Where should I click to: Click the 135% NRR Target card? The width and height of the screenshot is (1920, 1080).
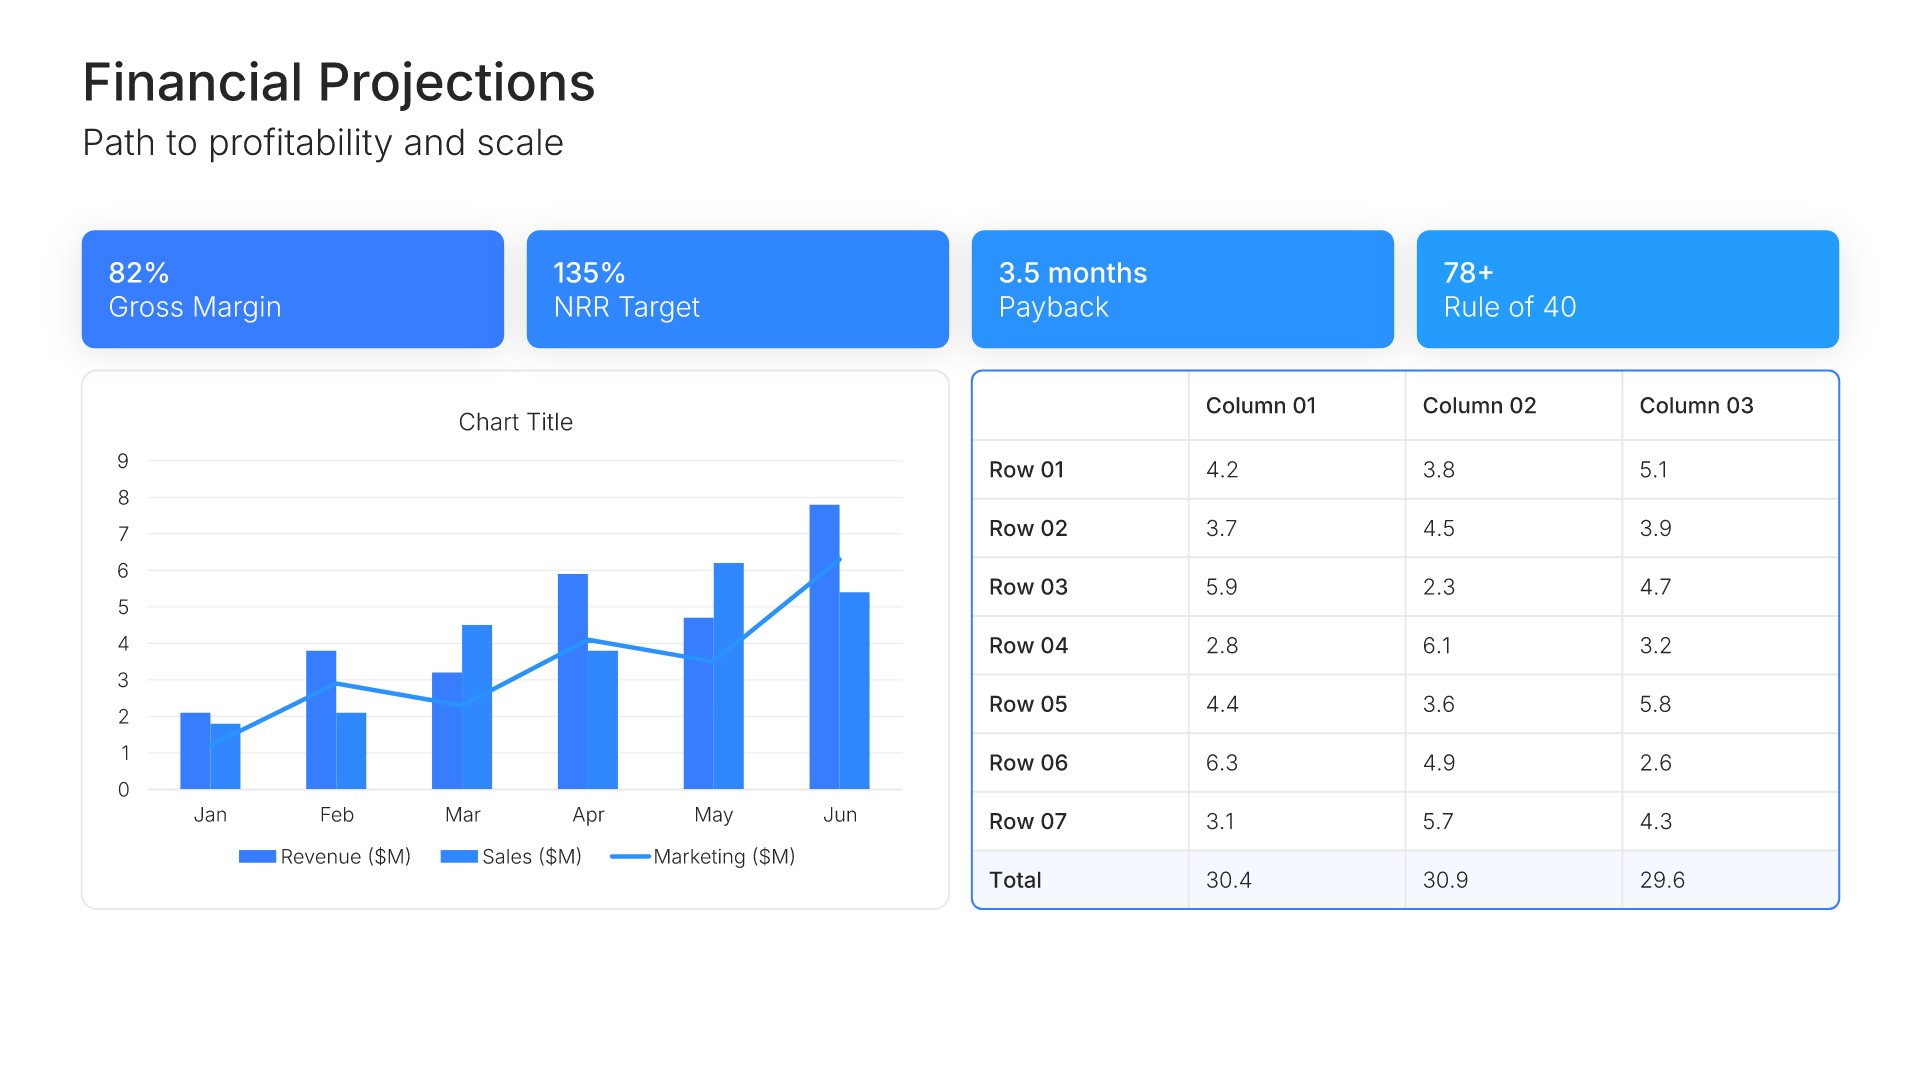737,289
